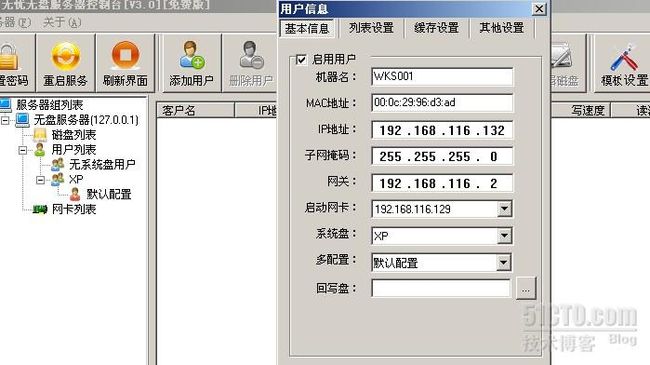The image size is (650, 365).
Task: Select 默认配置 text in the tree
Action: (109, 194)
